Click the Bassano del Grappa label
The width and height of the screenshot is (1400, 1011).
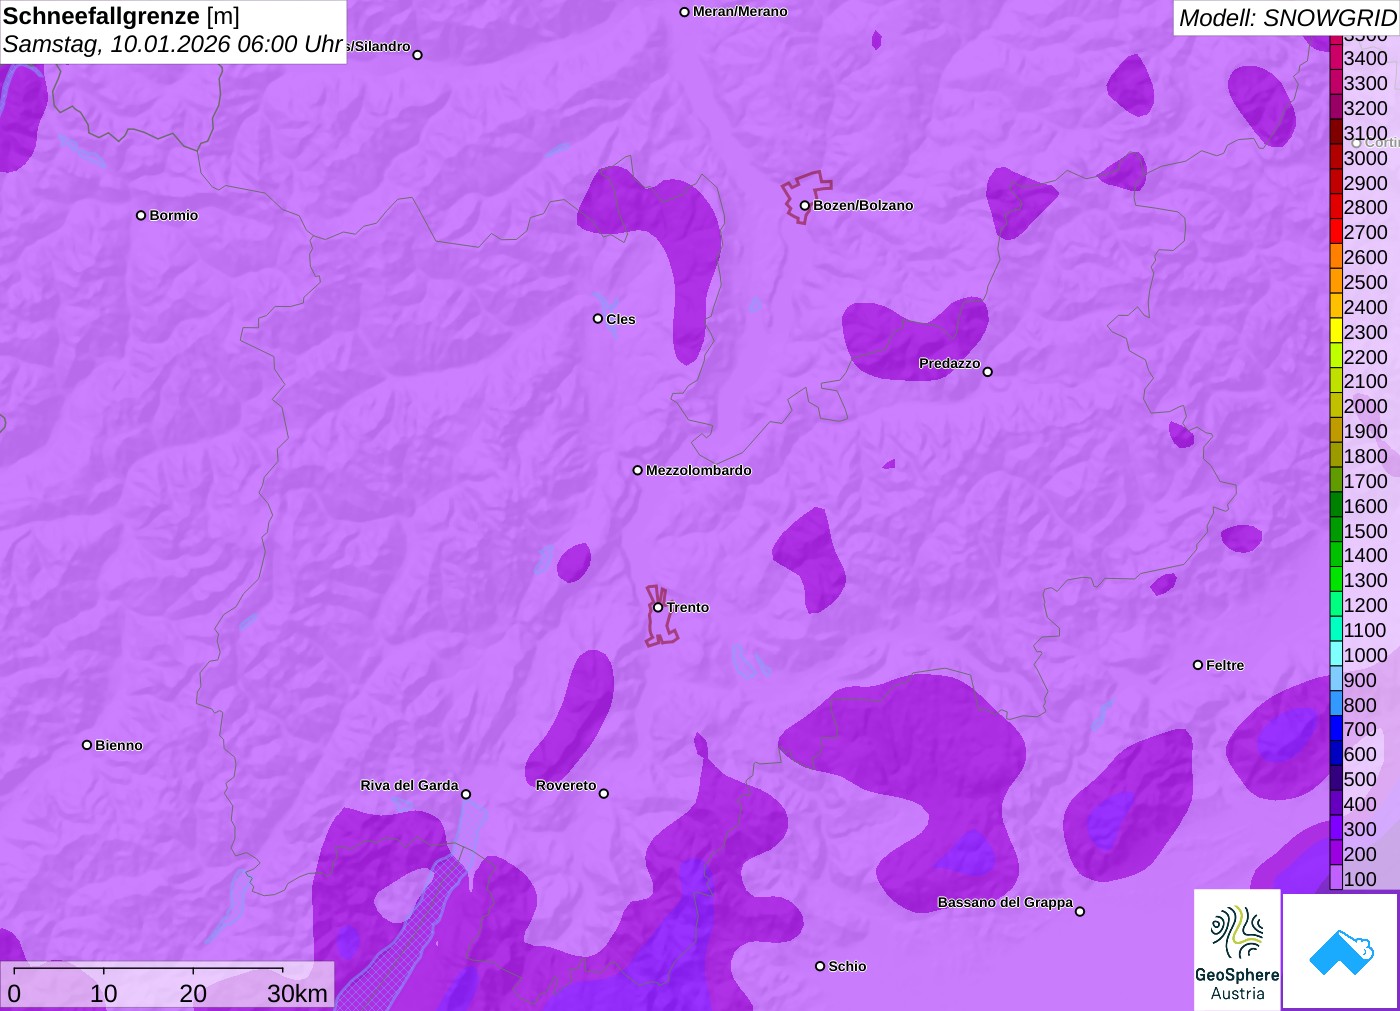coord(1005,902)
